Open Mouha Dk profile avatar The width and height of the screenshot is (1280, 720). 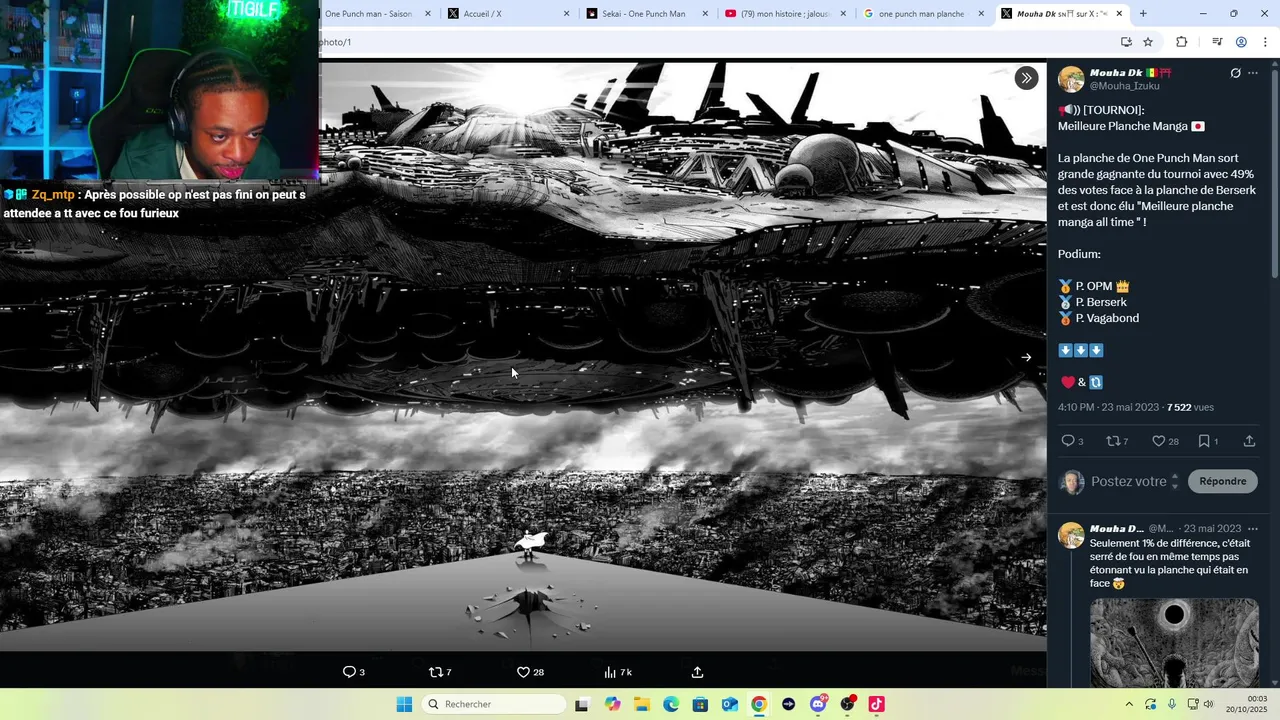point(1071,80)
